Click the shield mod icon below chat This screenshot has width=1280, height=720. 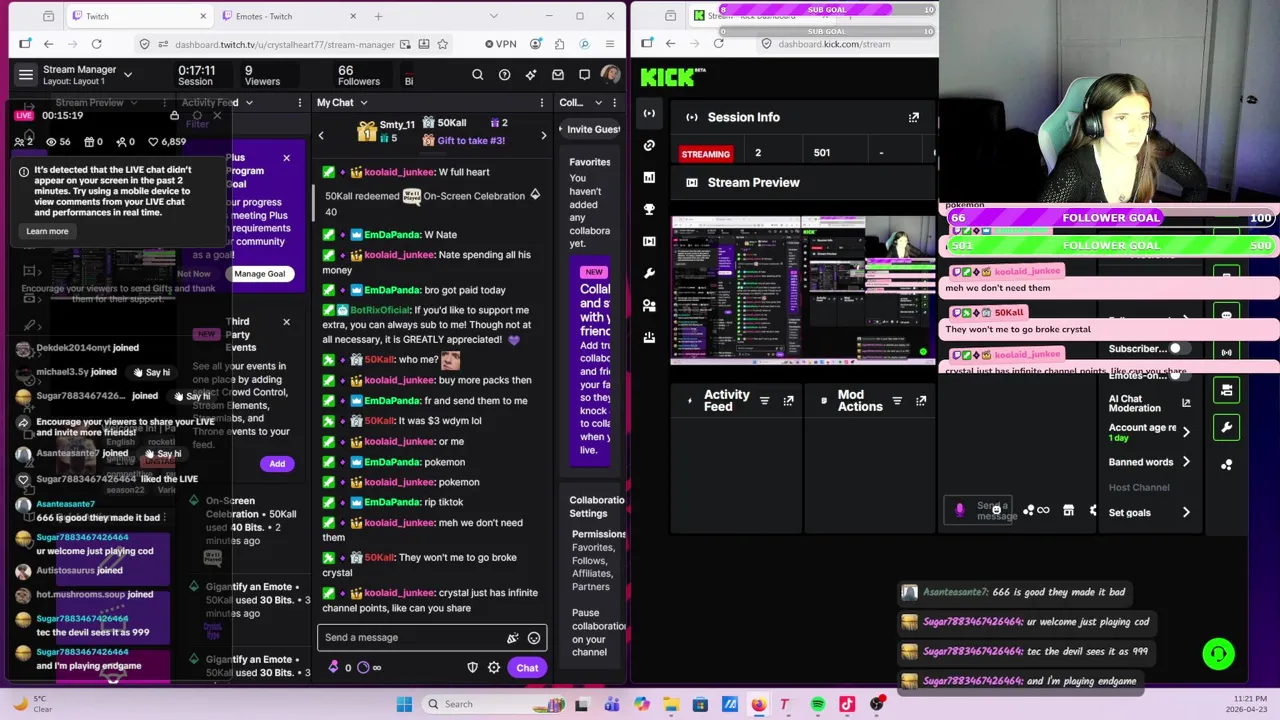coord(473,668)
